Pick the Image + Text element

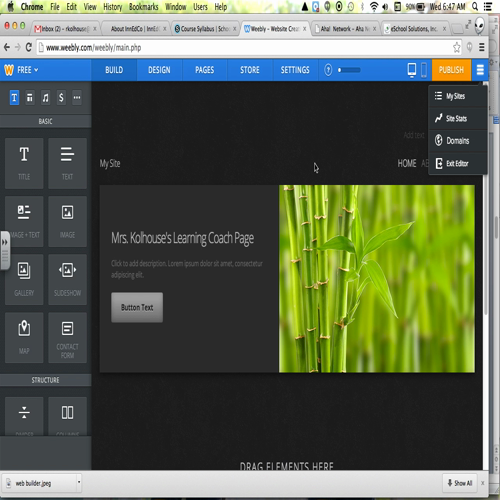[24, 221]
